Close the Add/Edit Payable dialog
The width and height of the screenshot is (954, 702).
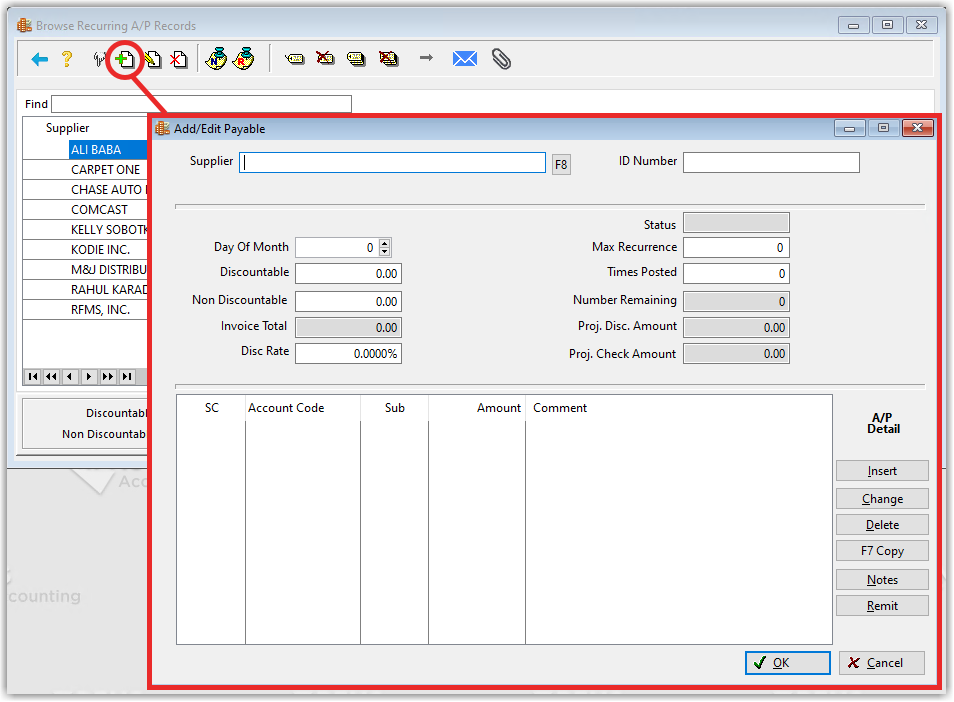click(917, 128)
